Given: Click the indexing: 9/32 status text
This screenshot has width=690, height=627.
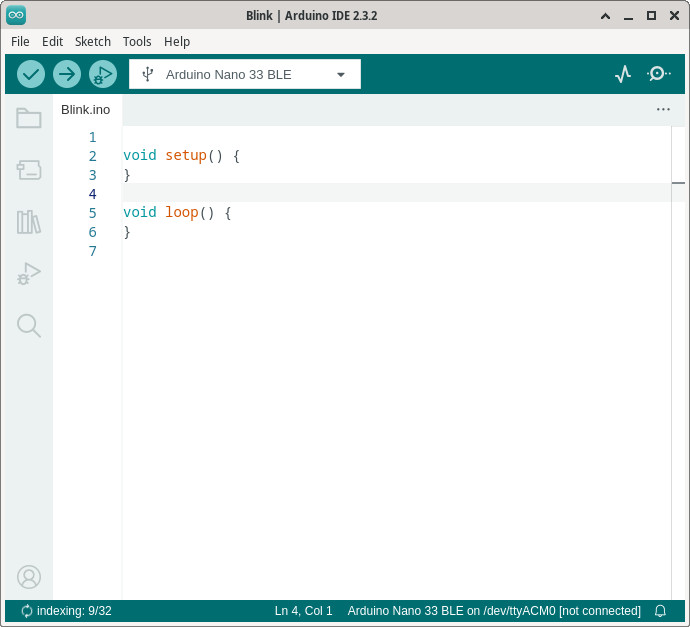Looking at the screenshot, I should coord(74,611).
